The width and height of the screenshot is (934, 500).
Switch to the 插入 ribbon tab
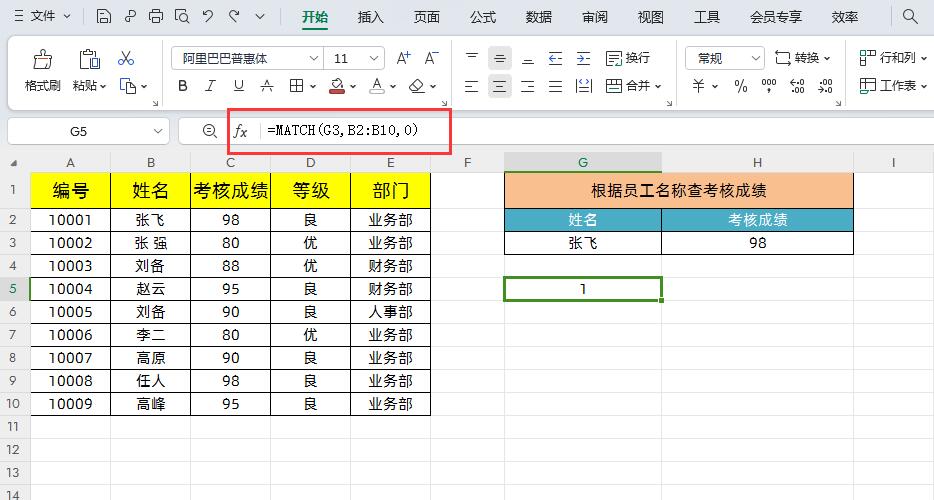(371, 17)
